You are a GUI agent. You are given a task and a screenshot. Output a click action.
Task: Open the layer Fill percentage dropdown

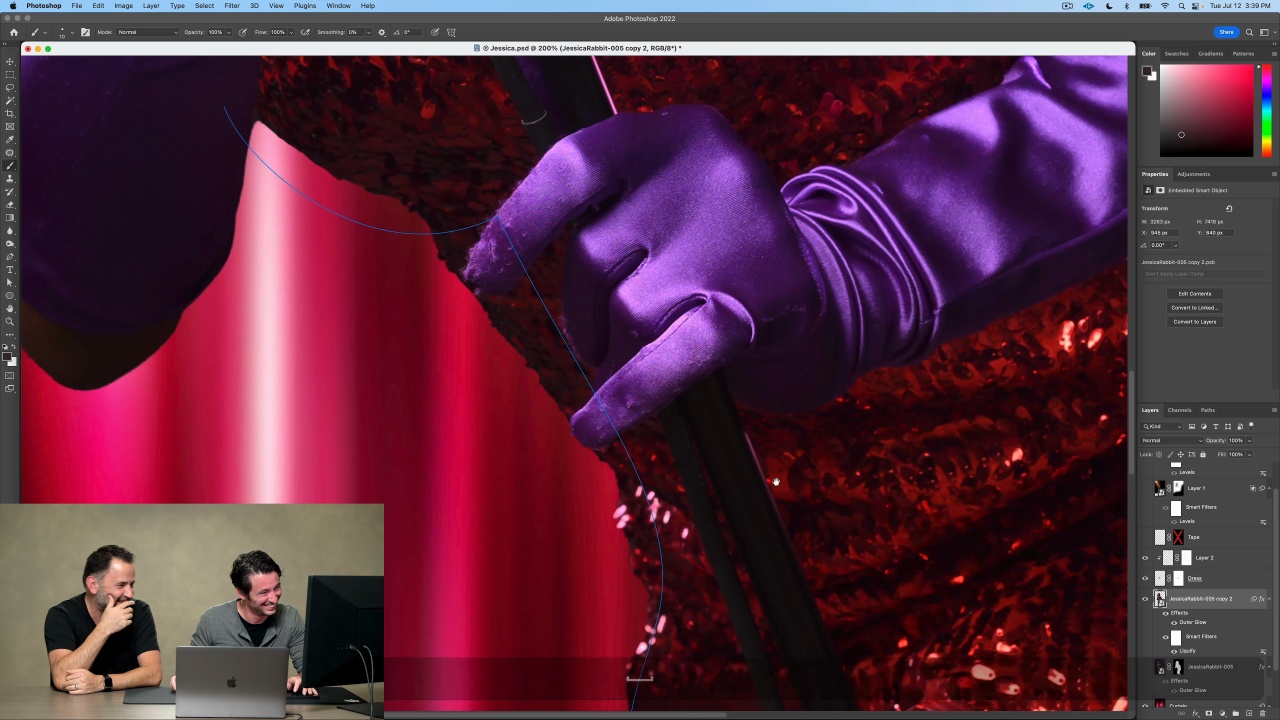(x=1248, y=455)
